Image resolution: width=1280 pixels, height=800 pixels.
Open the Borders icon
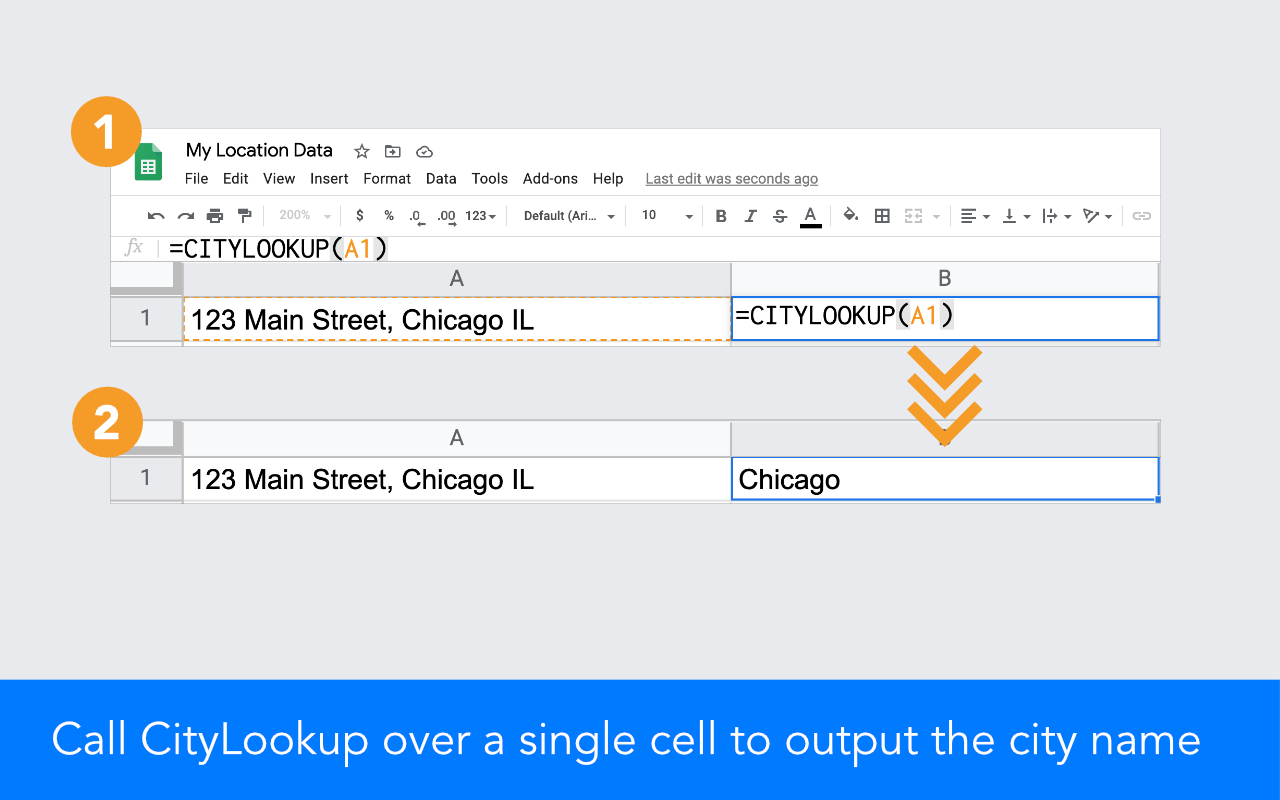tap(881, 215)
